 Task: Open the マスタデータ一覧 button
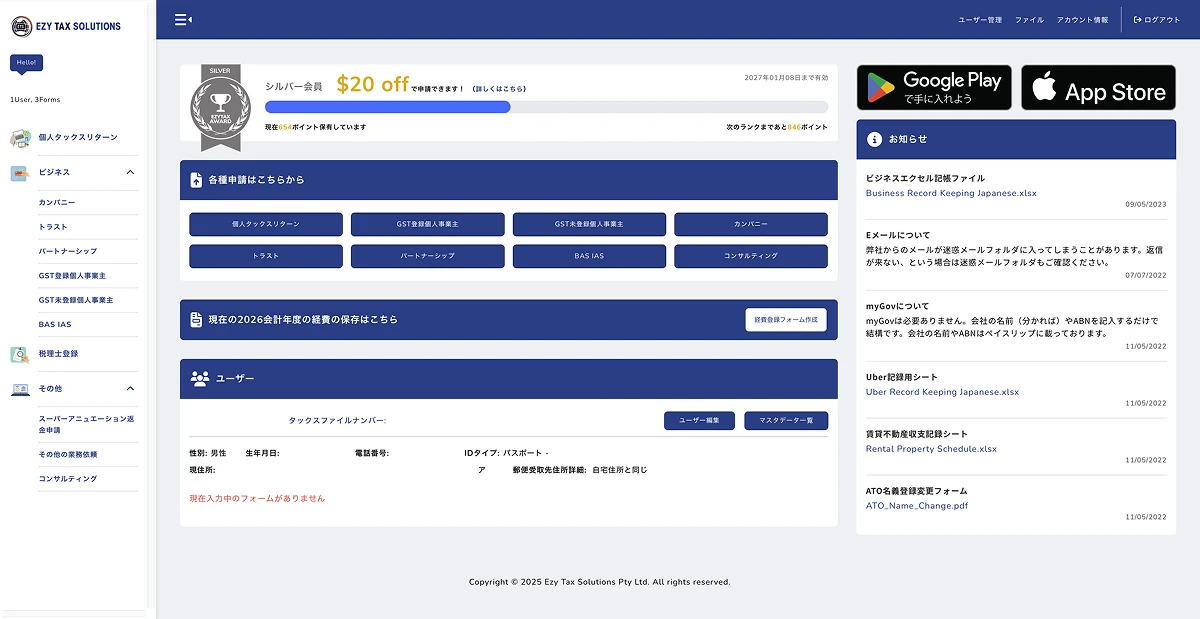click(786, 421)
